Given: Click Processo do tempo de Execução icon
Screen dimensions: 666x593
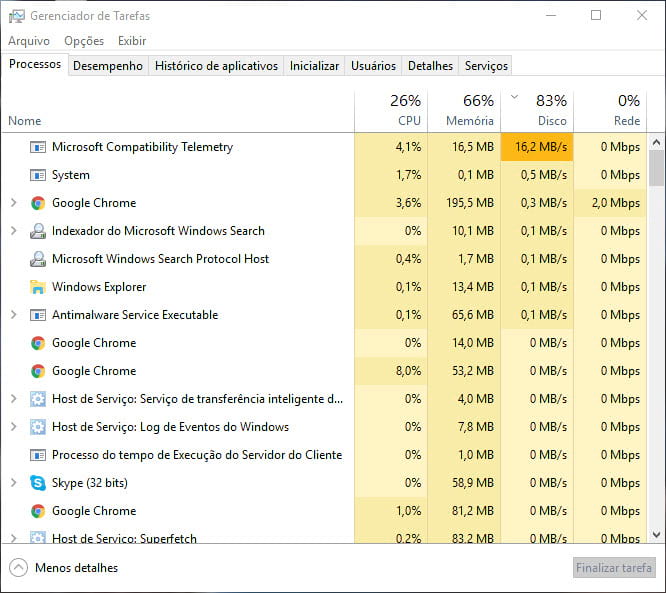Looking at the screenshot, I should coord(38,455).
